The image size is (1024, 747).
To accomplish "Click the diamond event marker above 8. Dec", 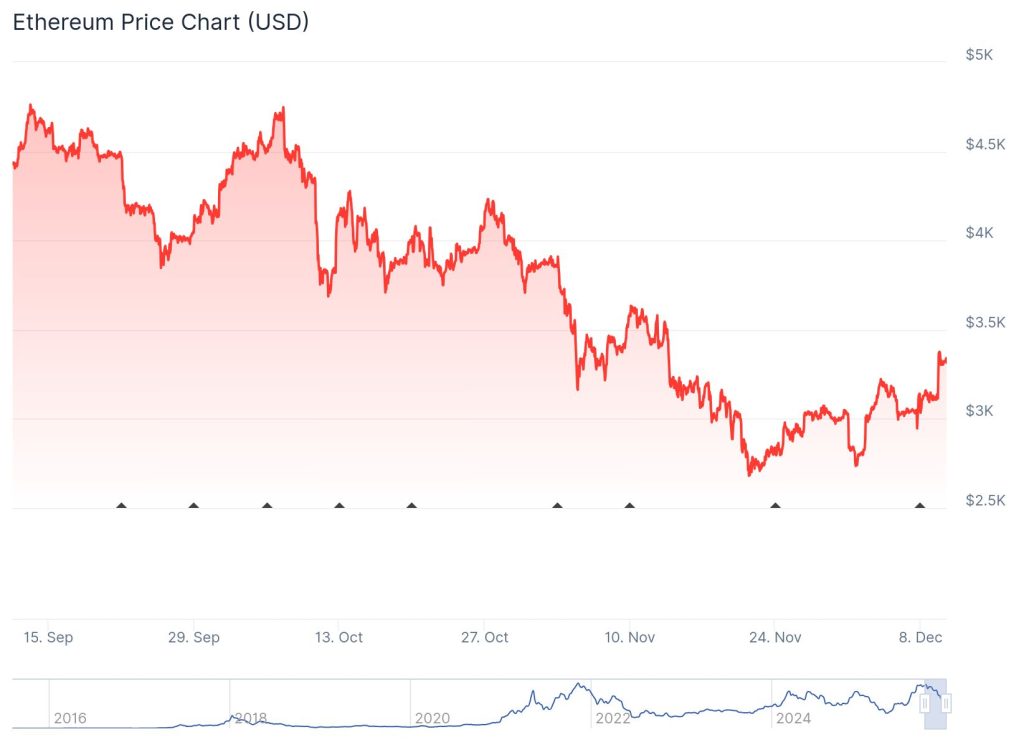I will coord(920,506).
